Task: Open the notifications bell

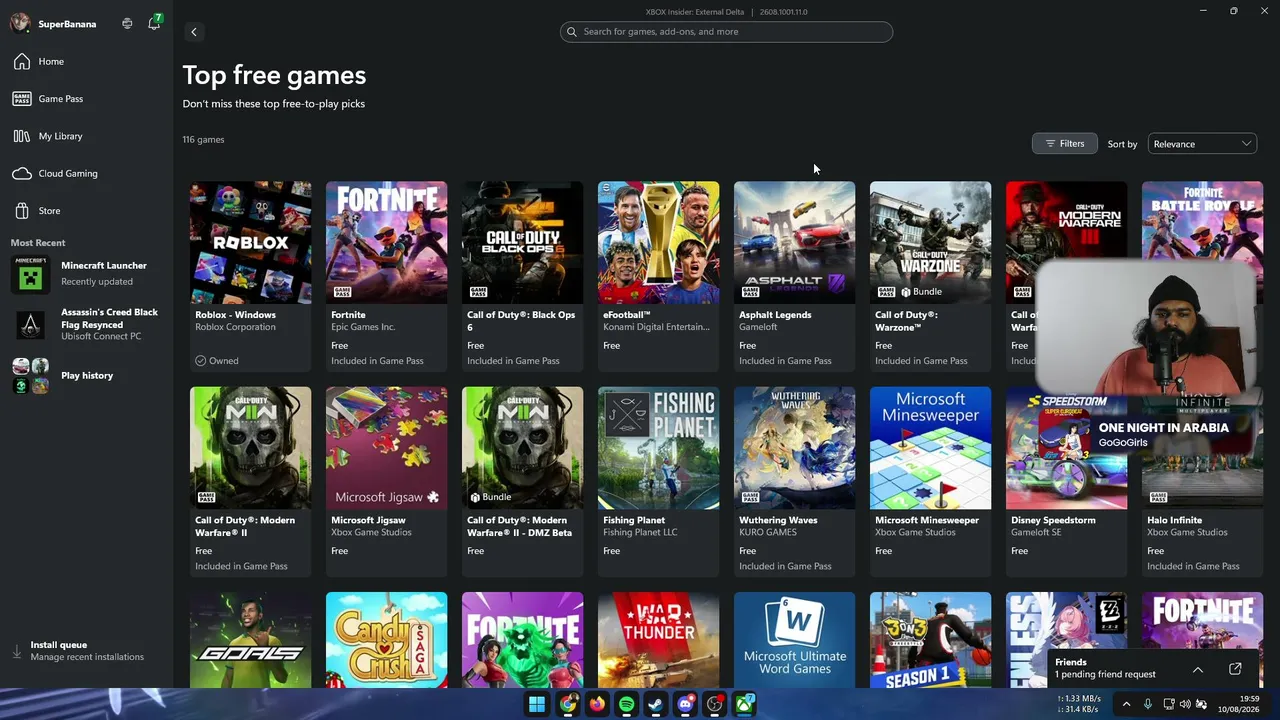Action: 154,23
